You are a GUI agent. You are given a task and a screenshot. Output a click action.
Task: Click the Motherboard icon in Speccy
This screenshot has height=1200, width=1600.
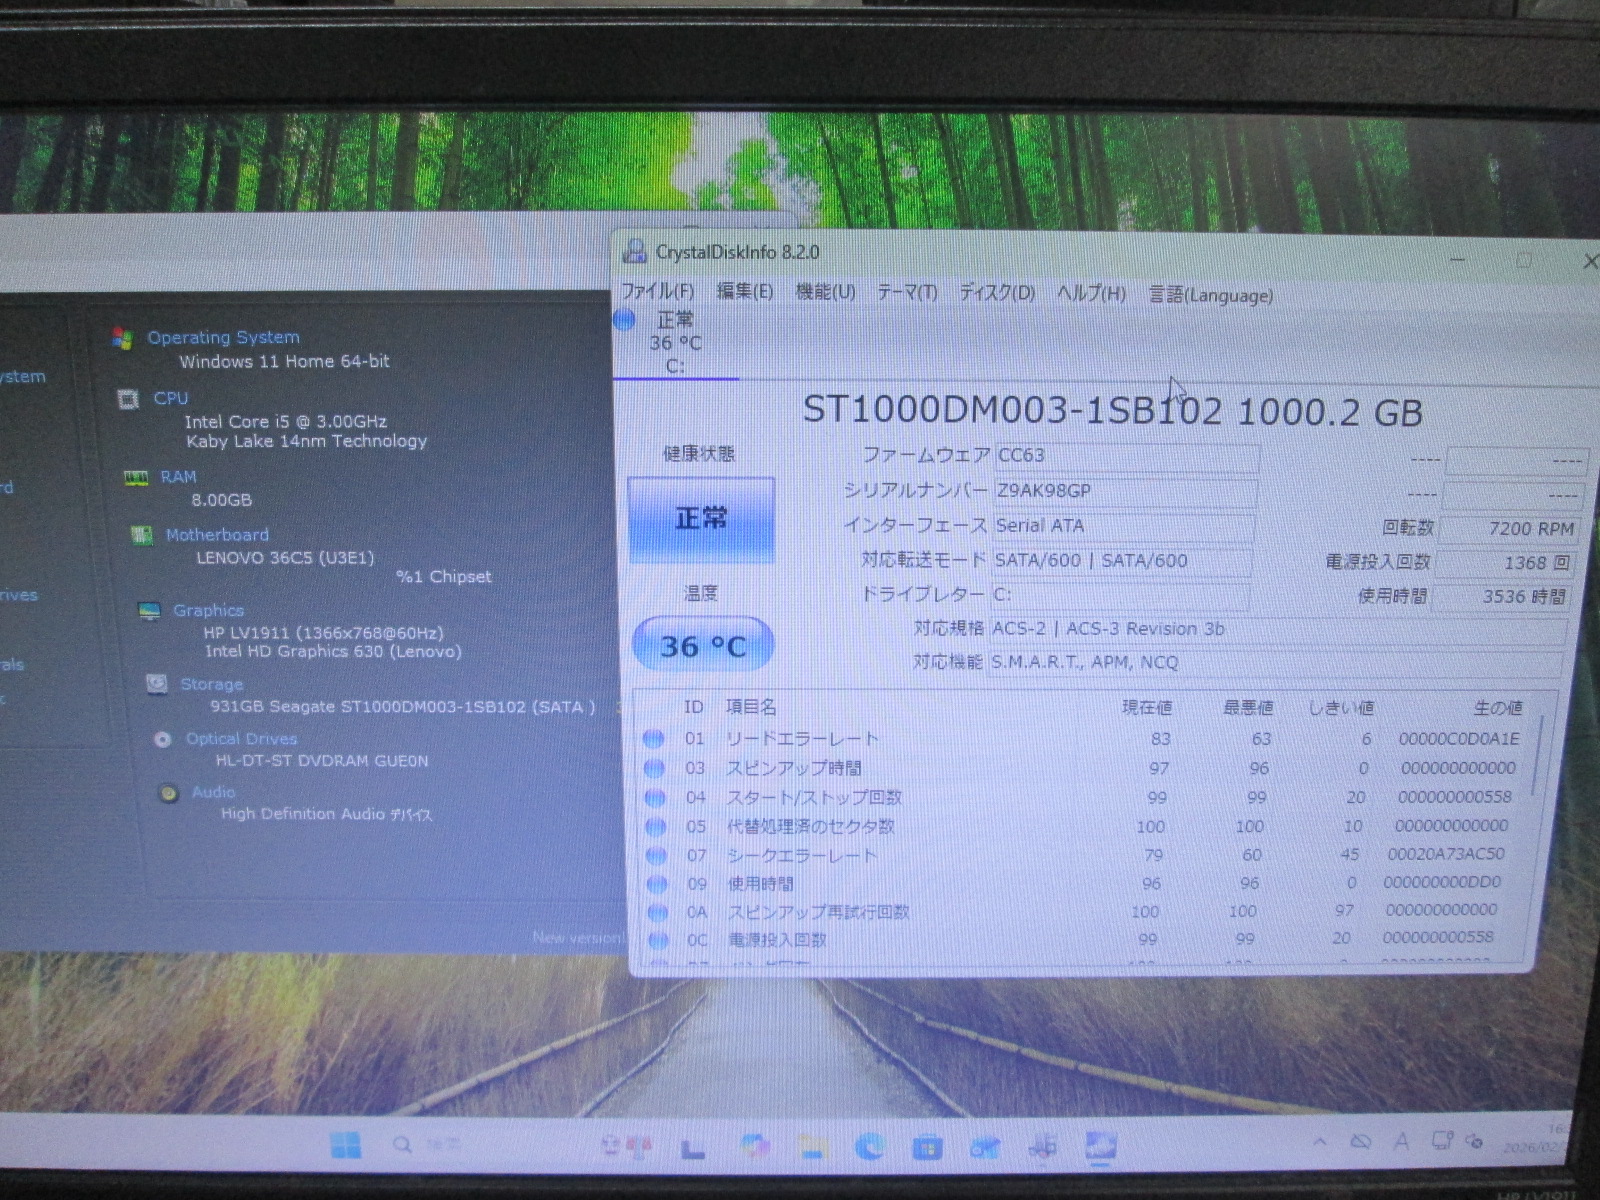(x=142, y=535)
